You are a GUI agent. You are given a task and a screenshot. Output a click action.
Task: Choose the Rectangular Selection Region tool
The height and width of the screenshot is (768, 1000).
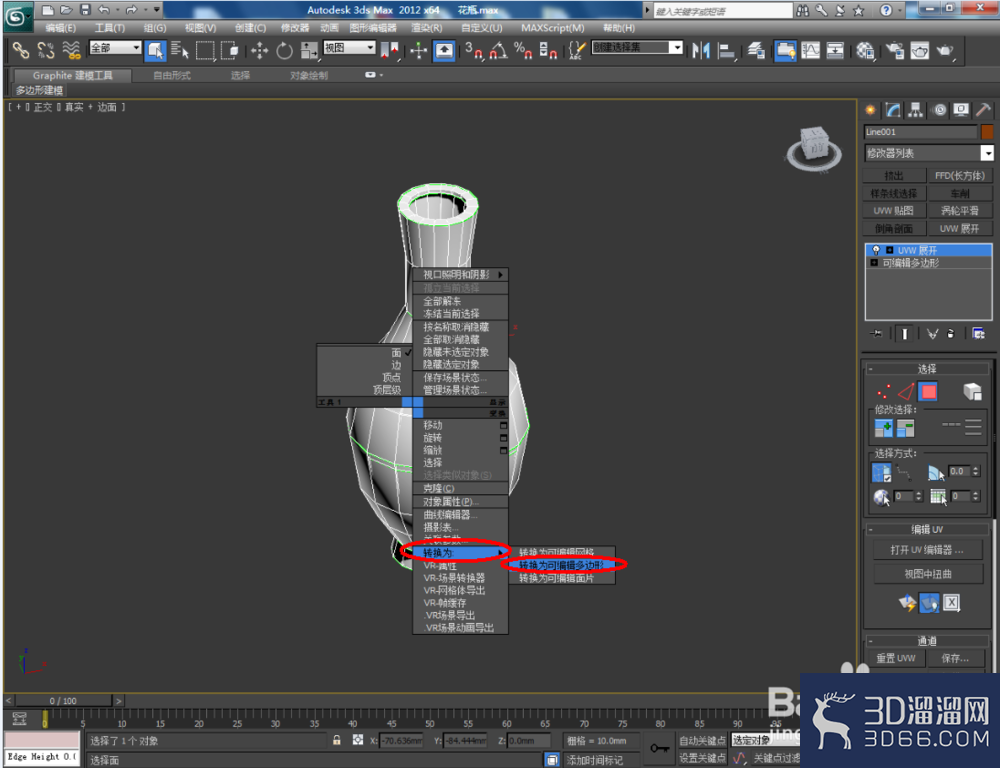205,50
